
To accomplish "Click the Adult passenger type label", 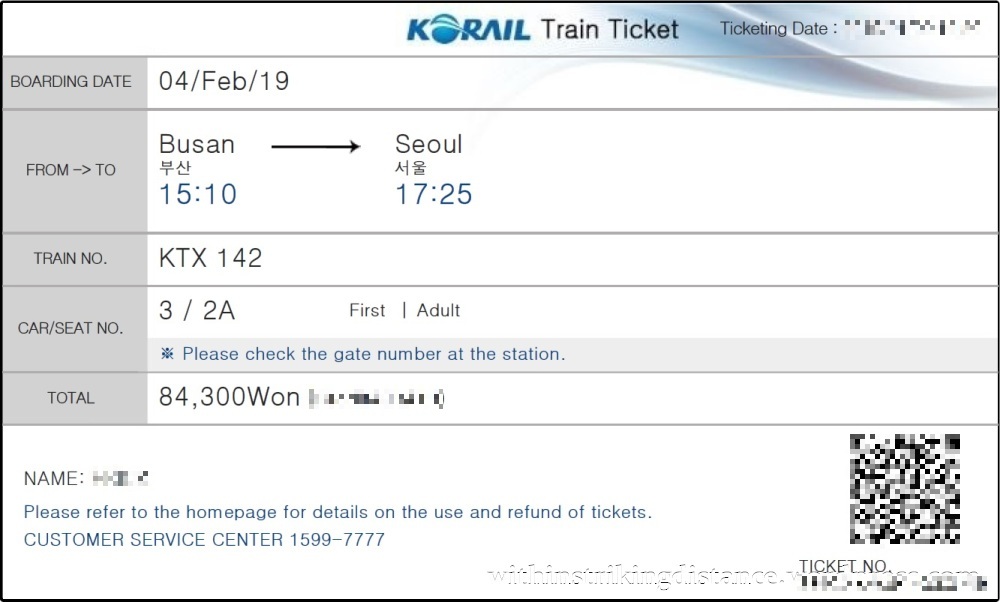I will click(x=438, y=311).
